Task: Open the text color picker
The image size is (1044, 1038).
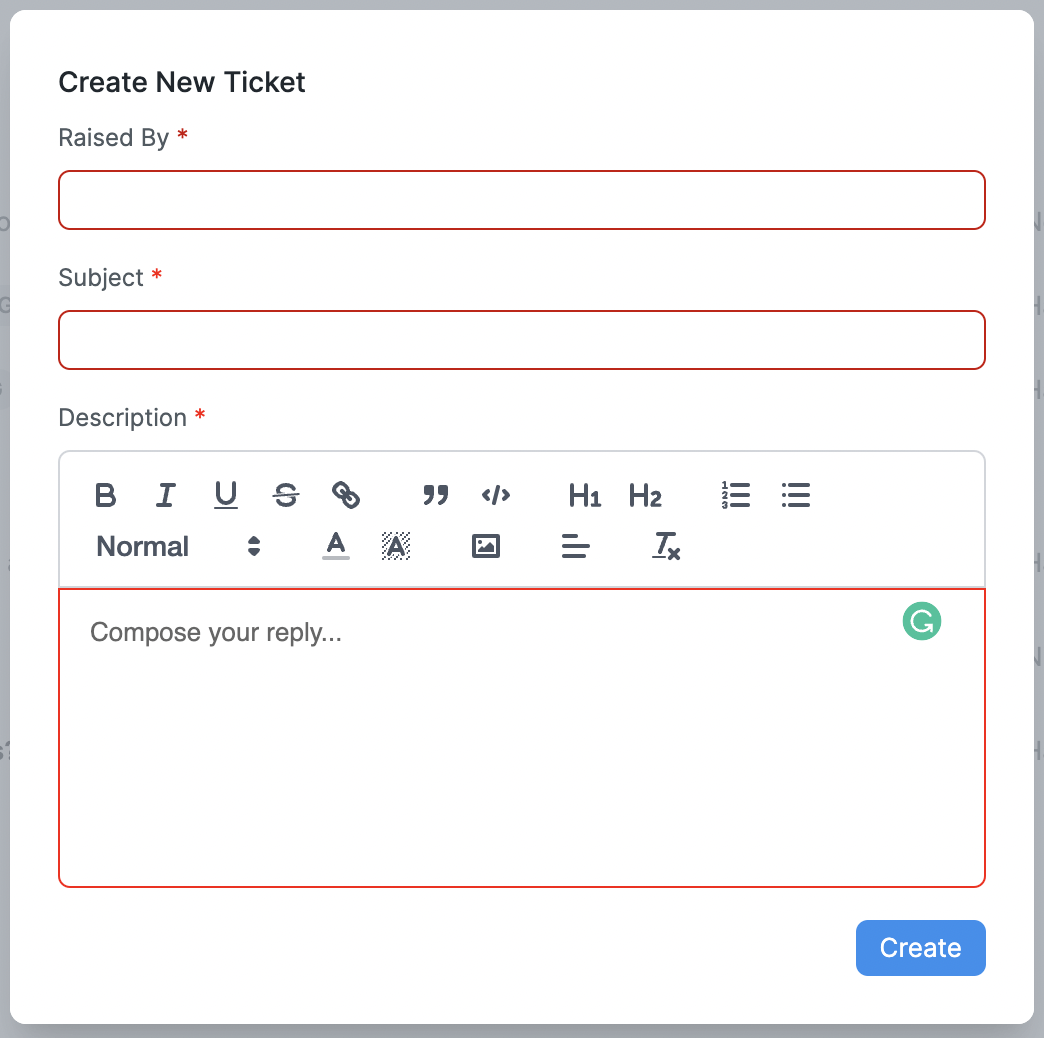Action: [x=336, y=546]
